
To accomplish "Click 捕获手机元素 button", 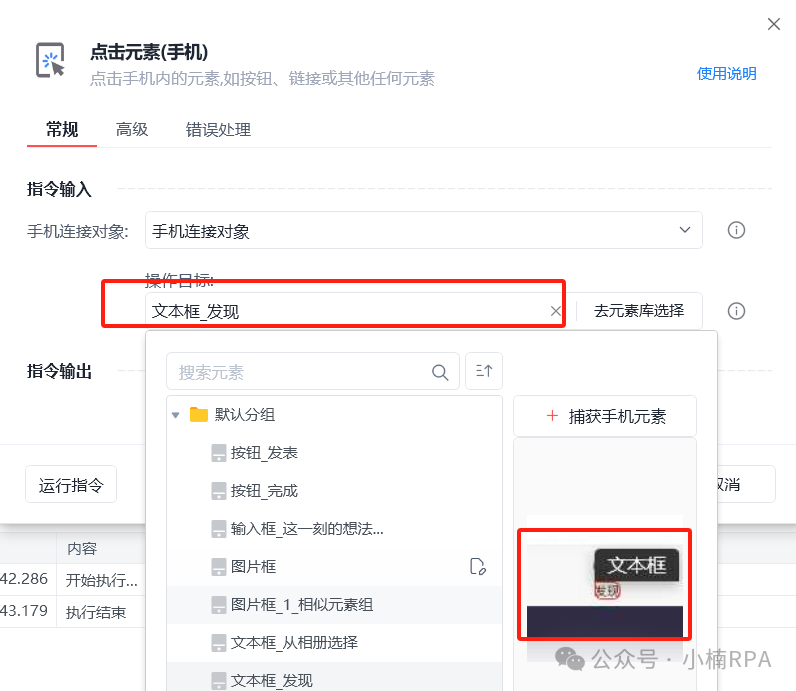I will (x=605, y=416).
